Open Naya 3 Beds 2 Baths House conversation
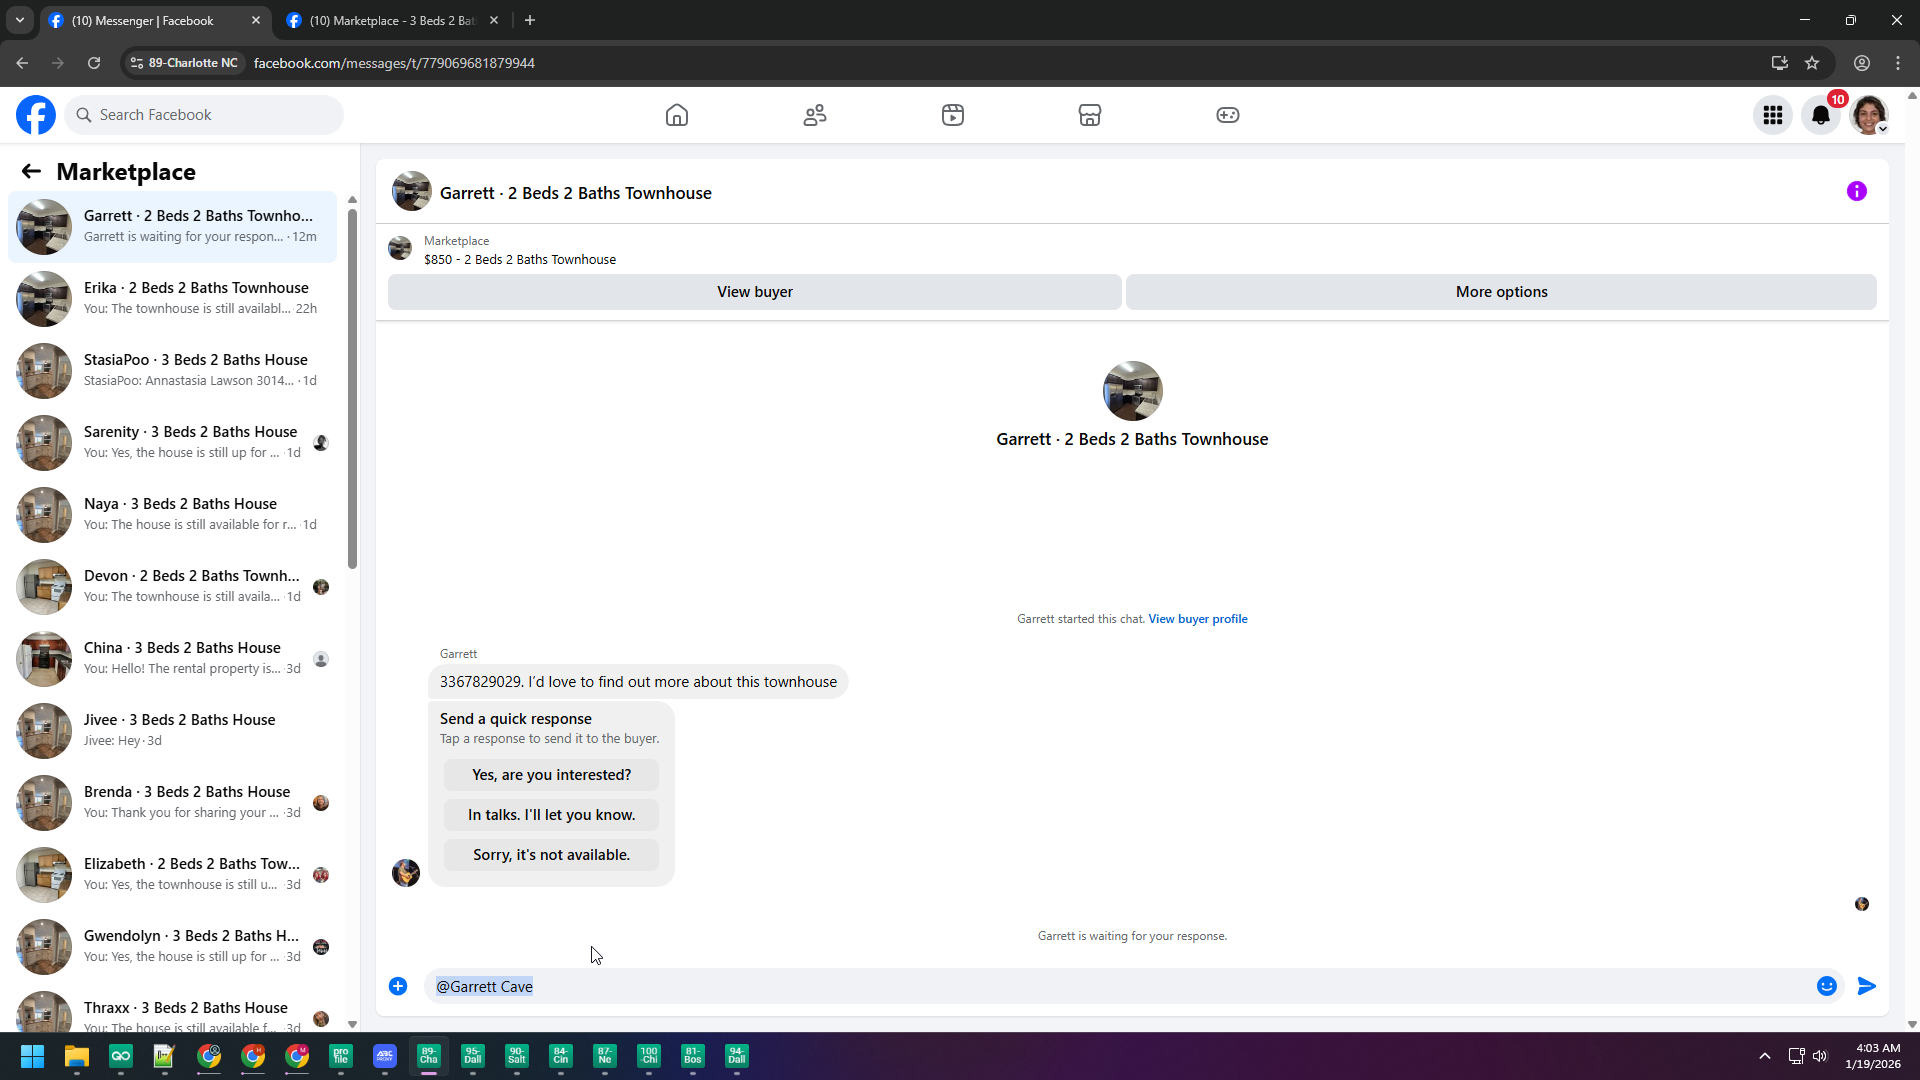This screenshot has width=1920, height=1080. (173, 515)
